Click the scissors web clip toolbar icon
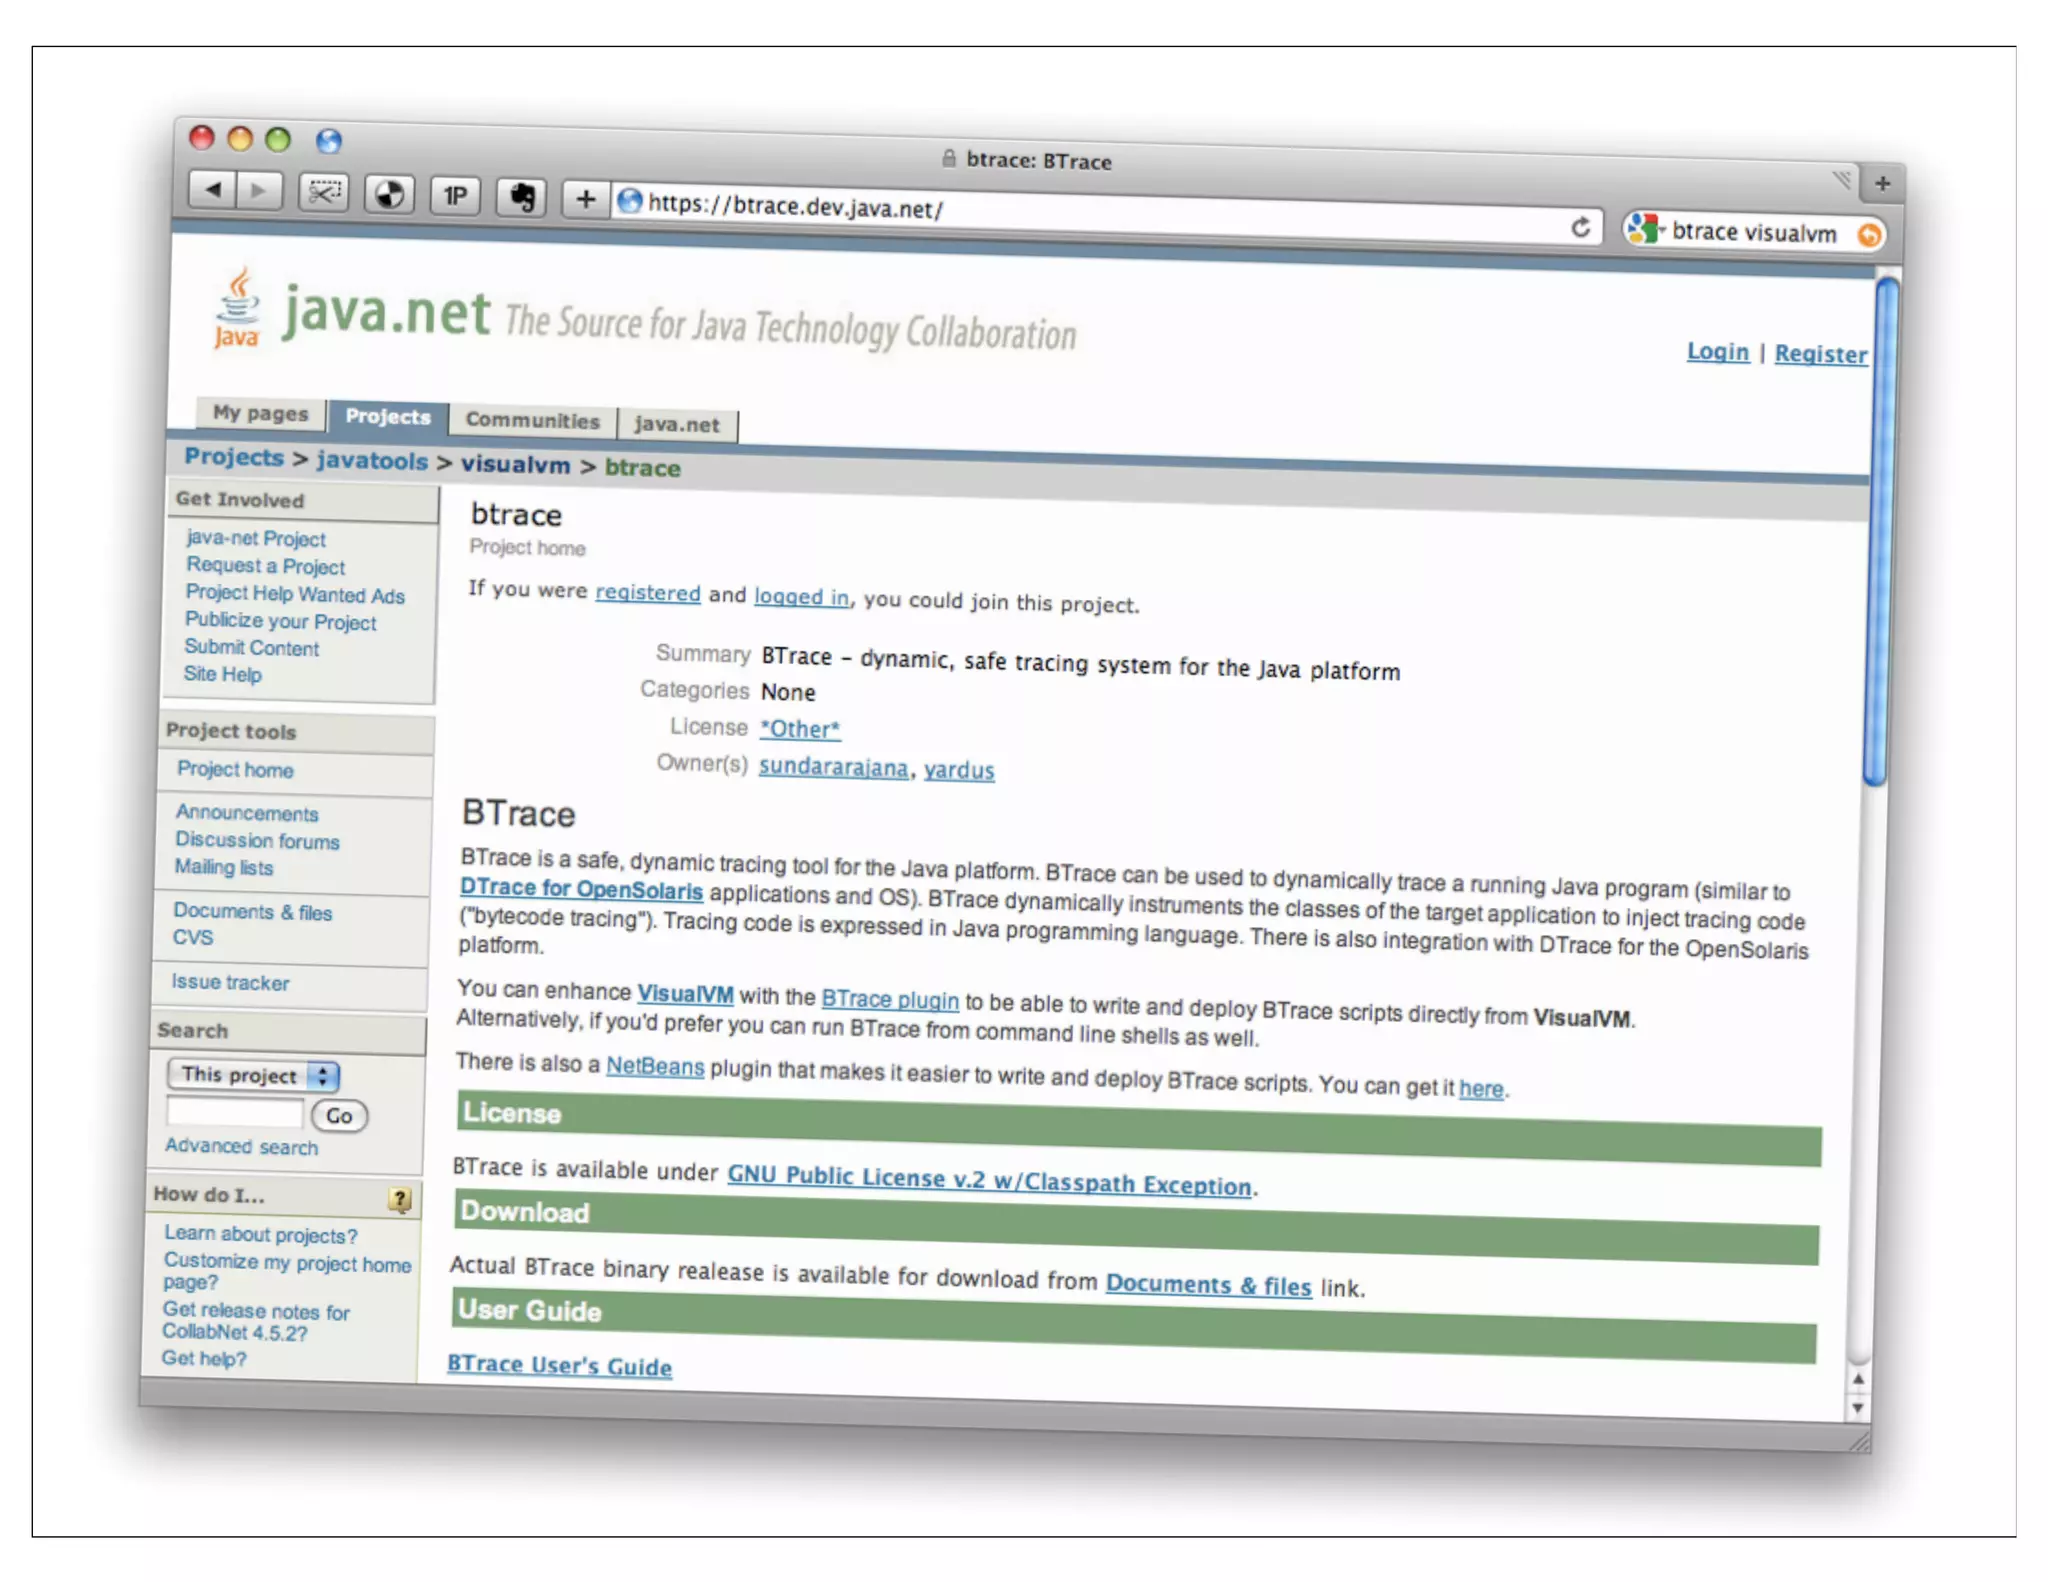 tap(323, 192)
